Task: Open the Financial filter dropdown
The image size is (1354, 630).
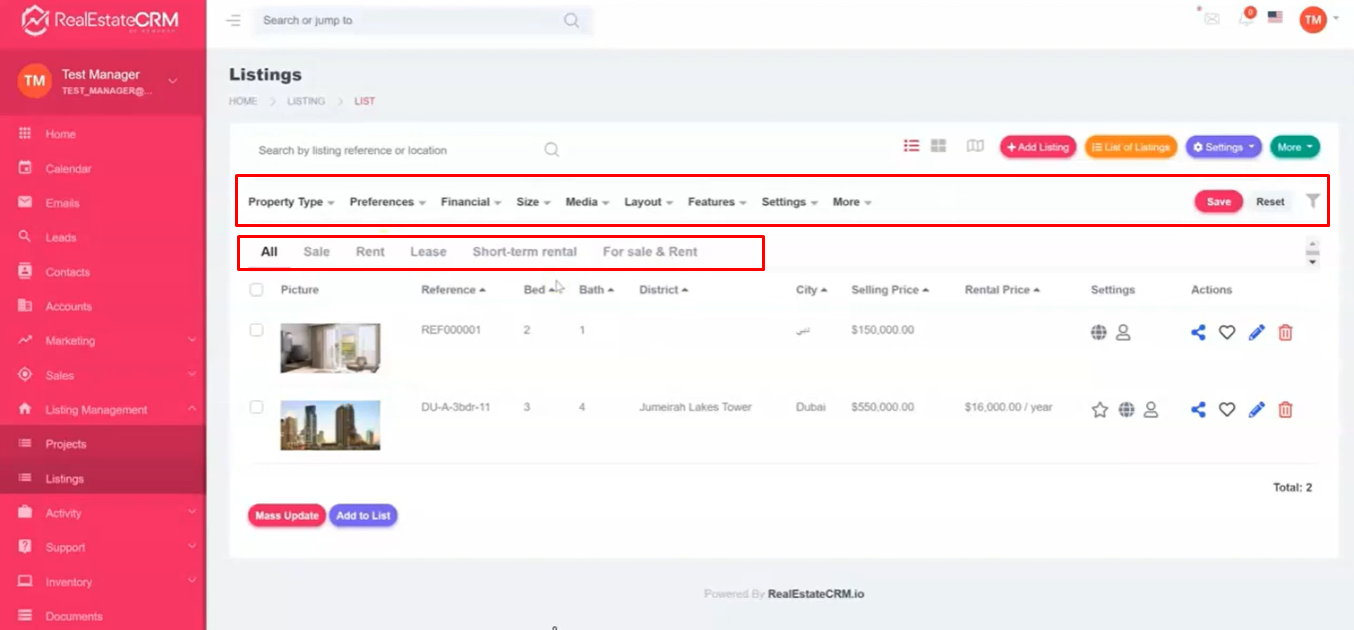Action: pyautogui.click(x=471, y=202)
